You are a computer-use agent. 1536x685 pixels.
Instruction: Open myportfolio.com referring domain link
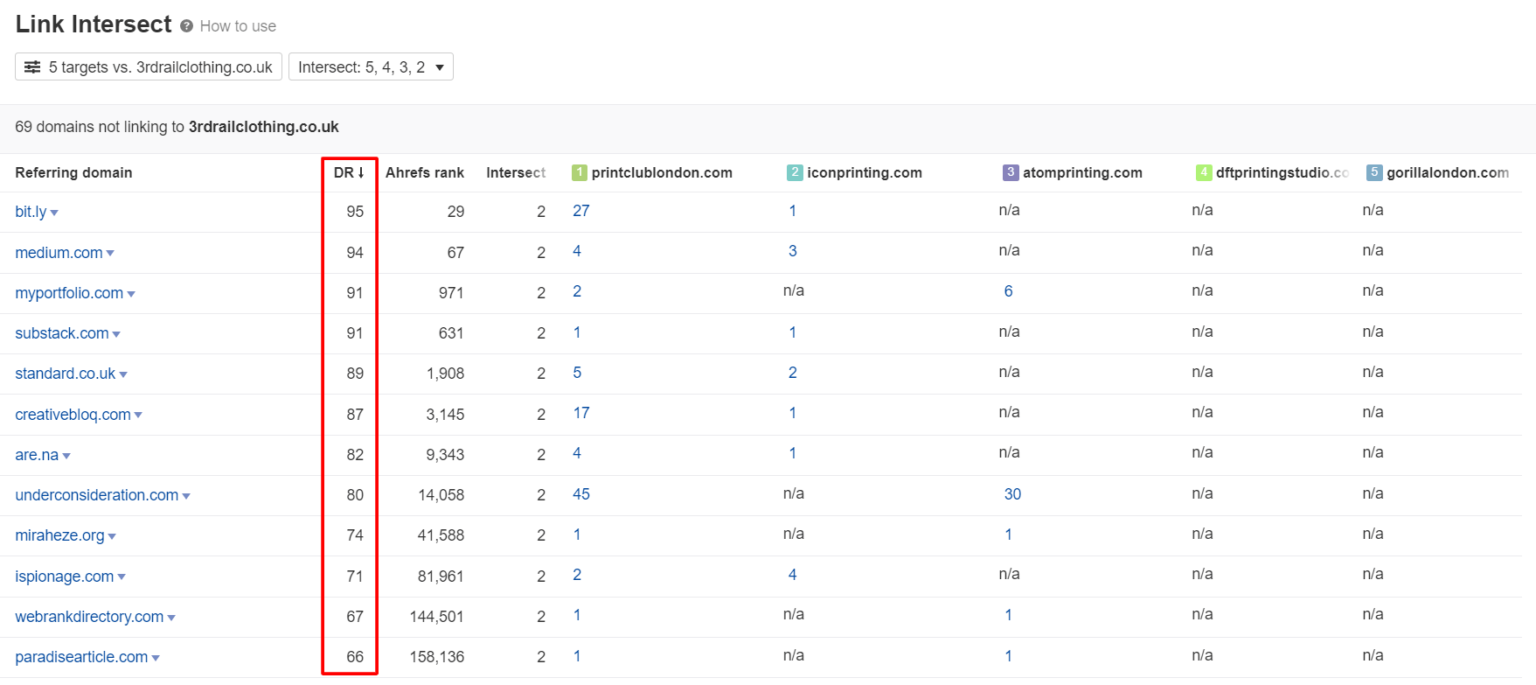click(69, 293)
